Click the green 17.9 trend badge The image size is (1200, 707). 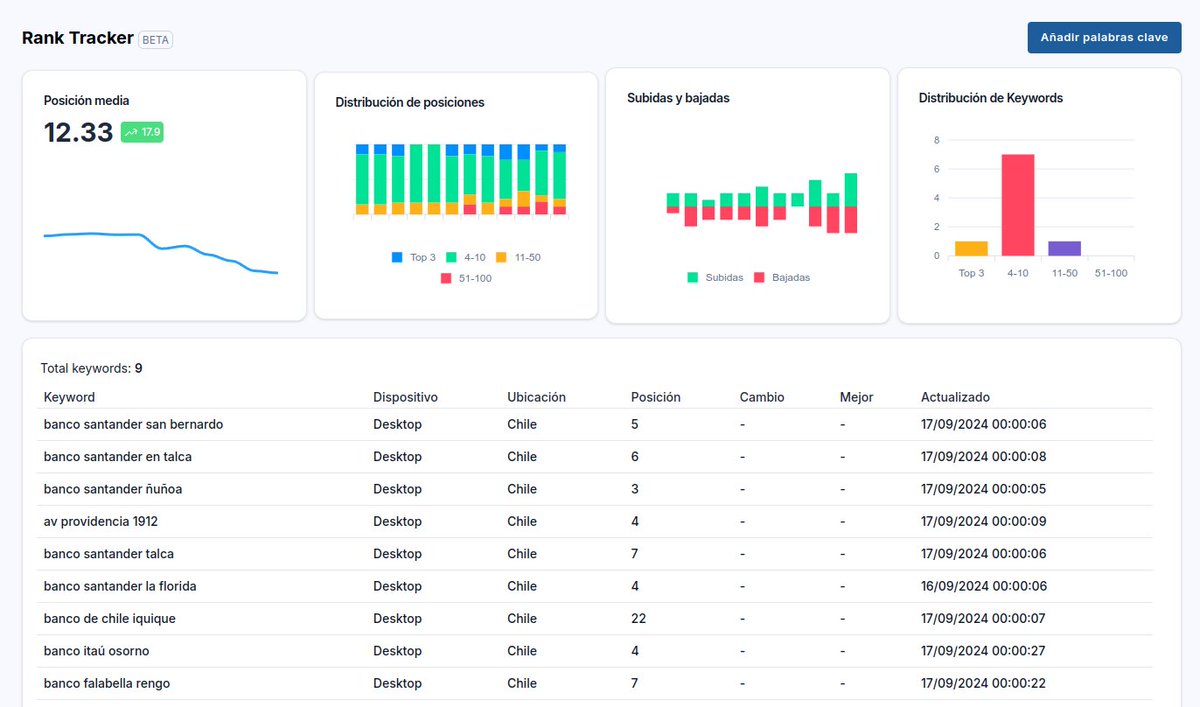click(142, 132)
